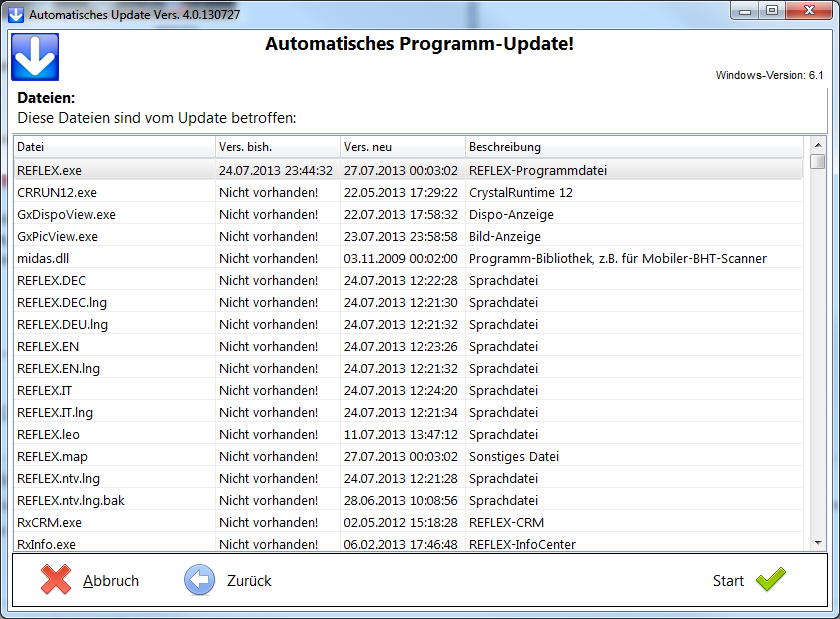This screenshot has width=840, height=619.
Task: Select the REFLEX.map file
Action: click(408, 456)
